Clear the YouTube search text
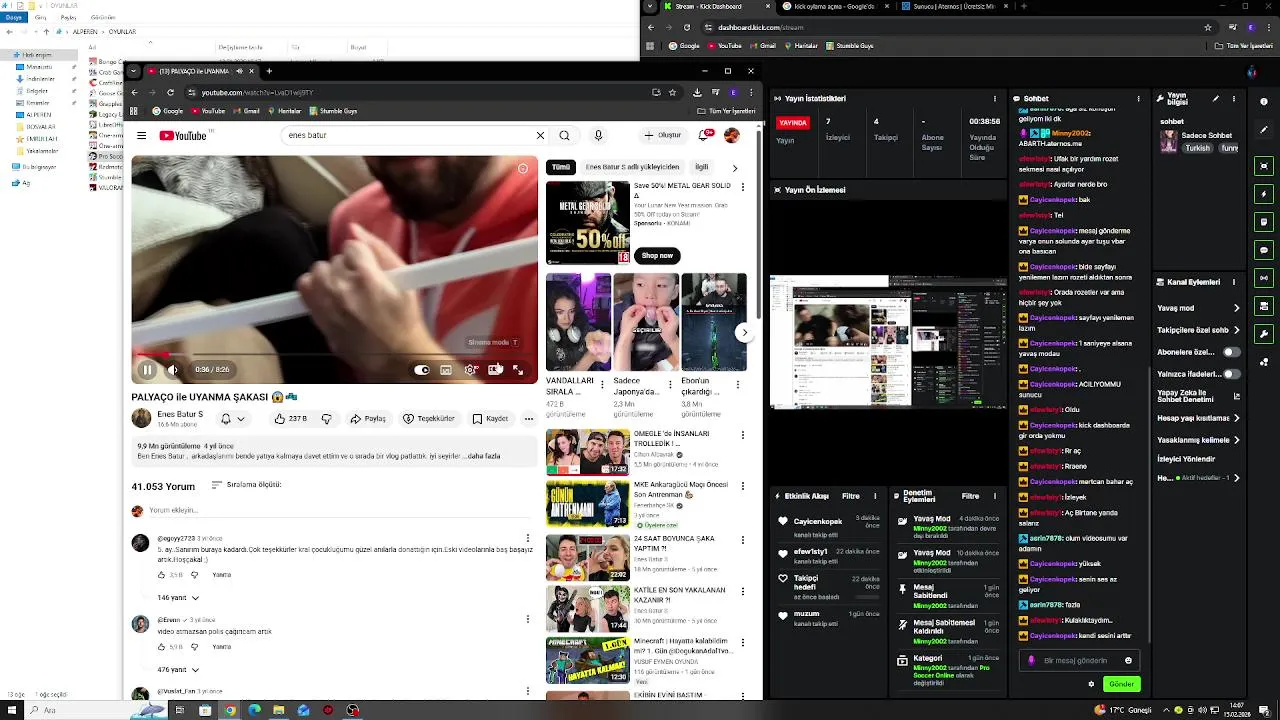 click(540, 135)
